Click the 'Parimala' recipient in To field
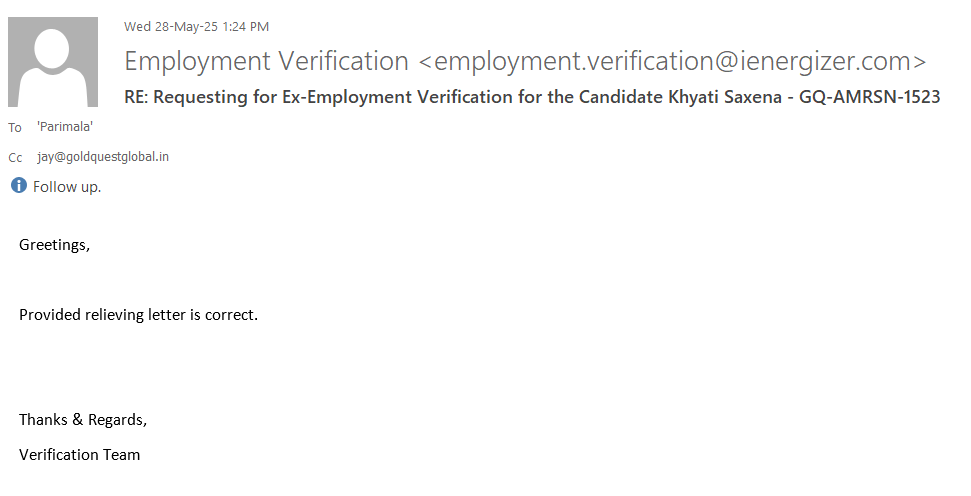This screenshot has width=971, height=496. [x=65, y=126]
